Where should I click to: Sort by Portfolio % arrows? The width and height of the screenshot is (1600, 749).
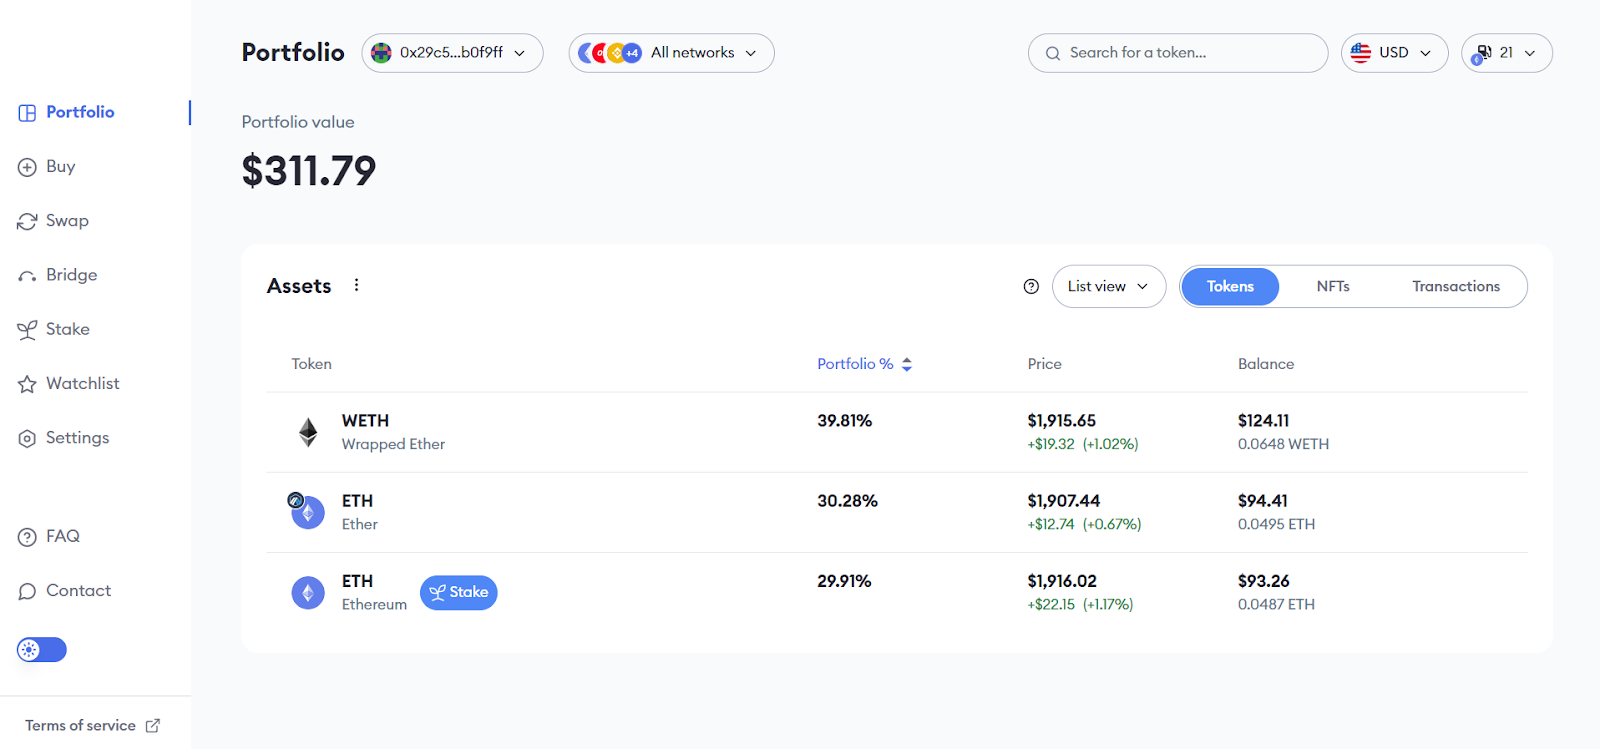907,365
